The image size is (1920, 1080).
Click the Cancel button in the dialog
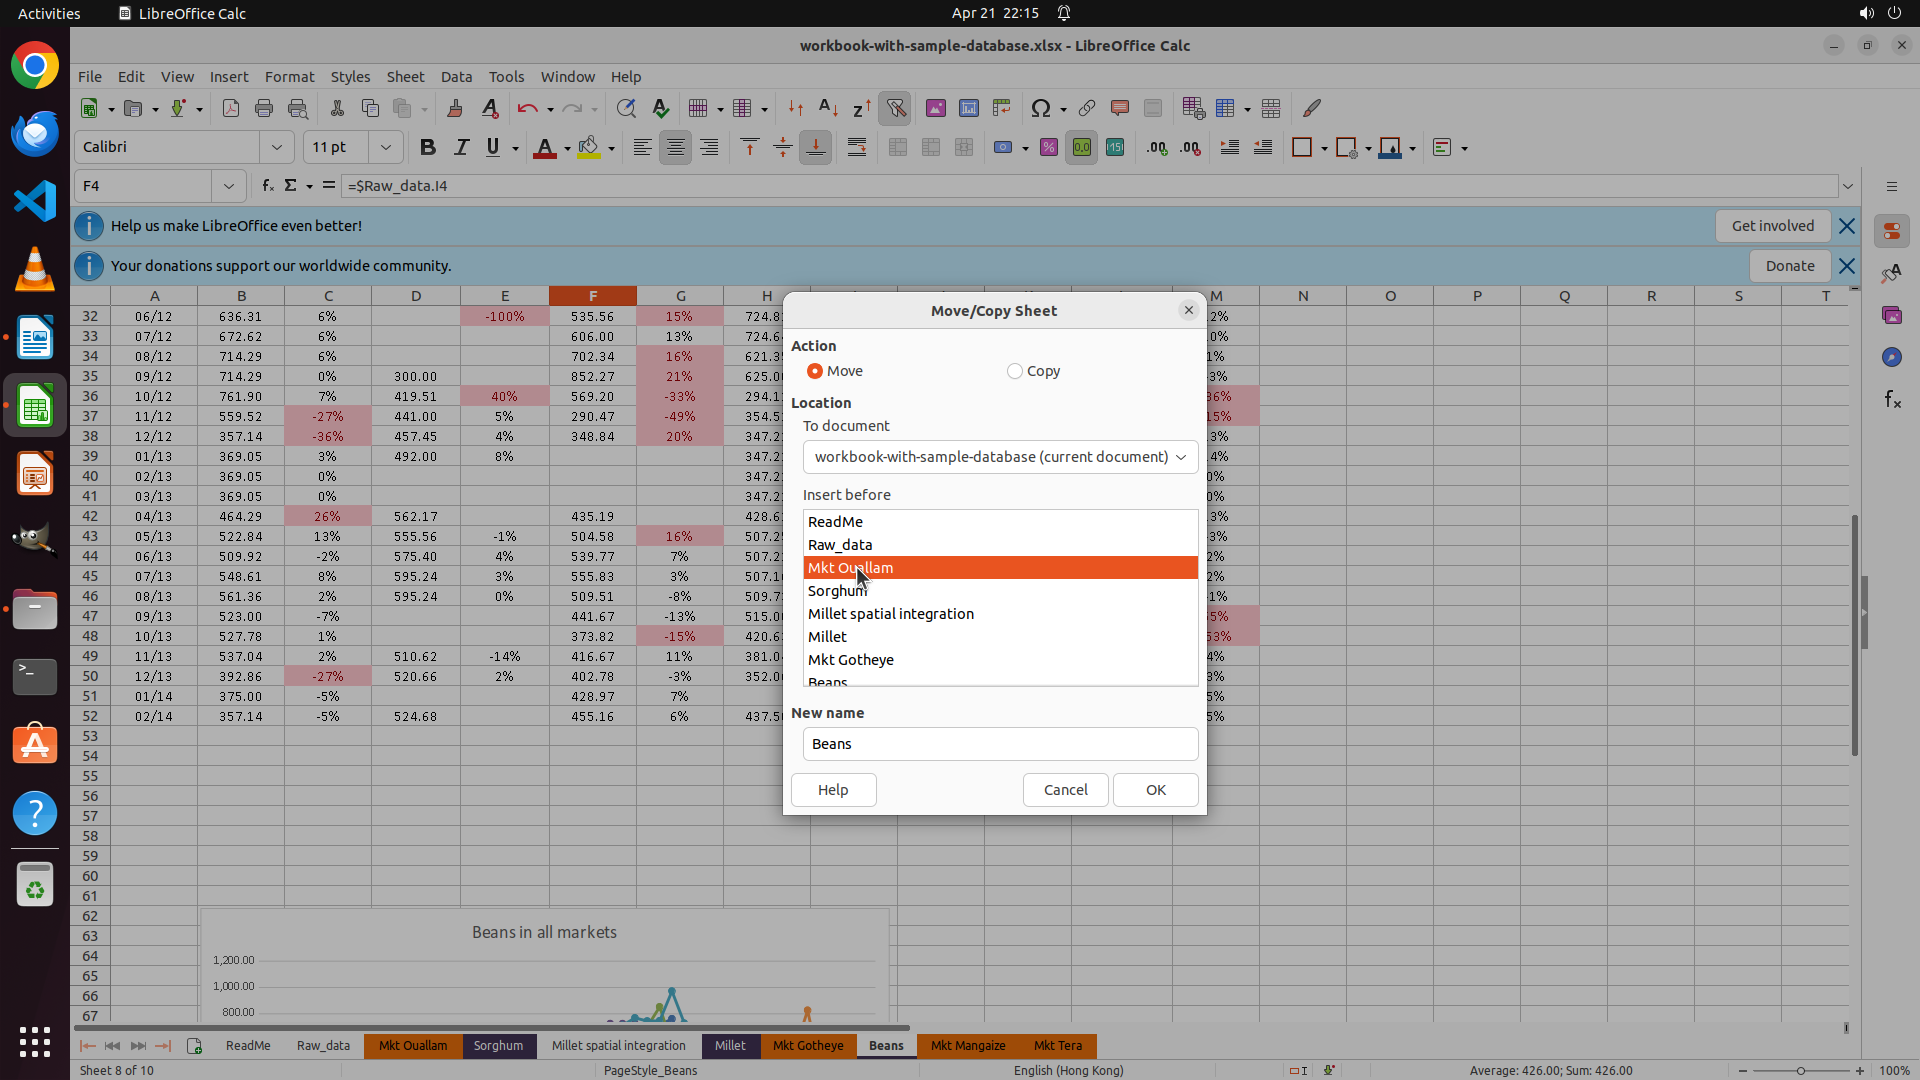[x=1065, y=790]
